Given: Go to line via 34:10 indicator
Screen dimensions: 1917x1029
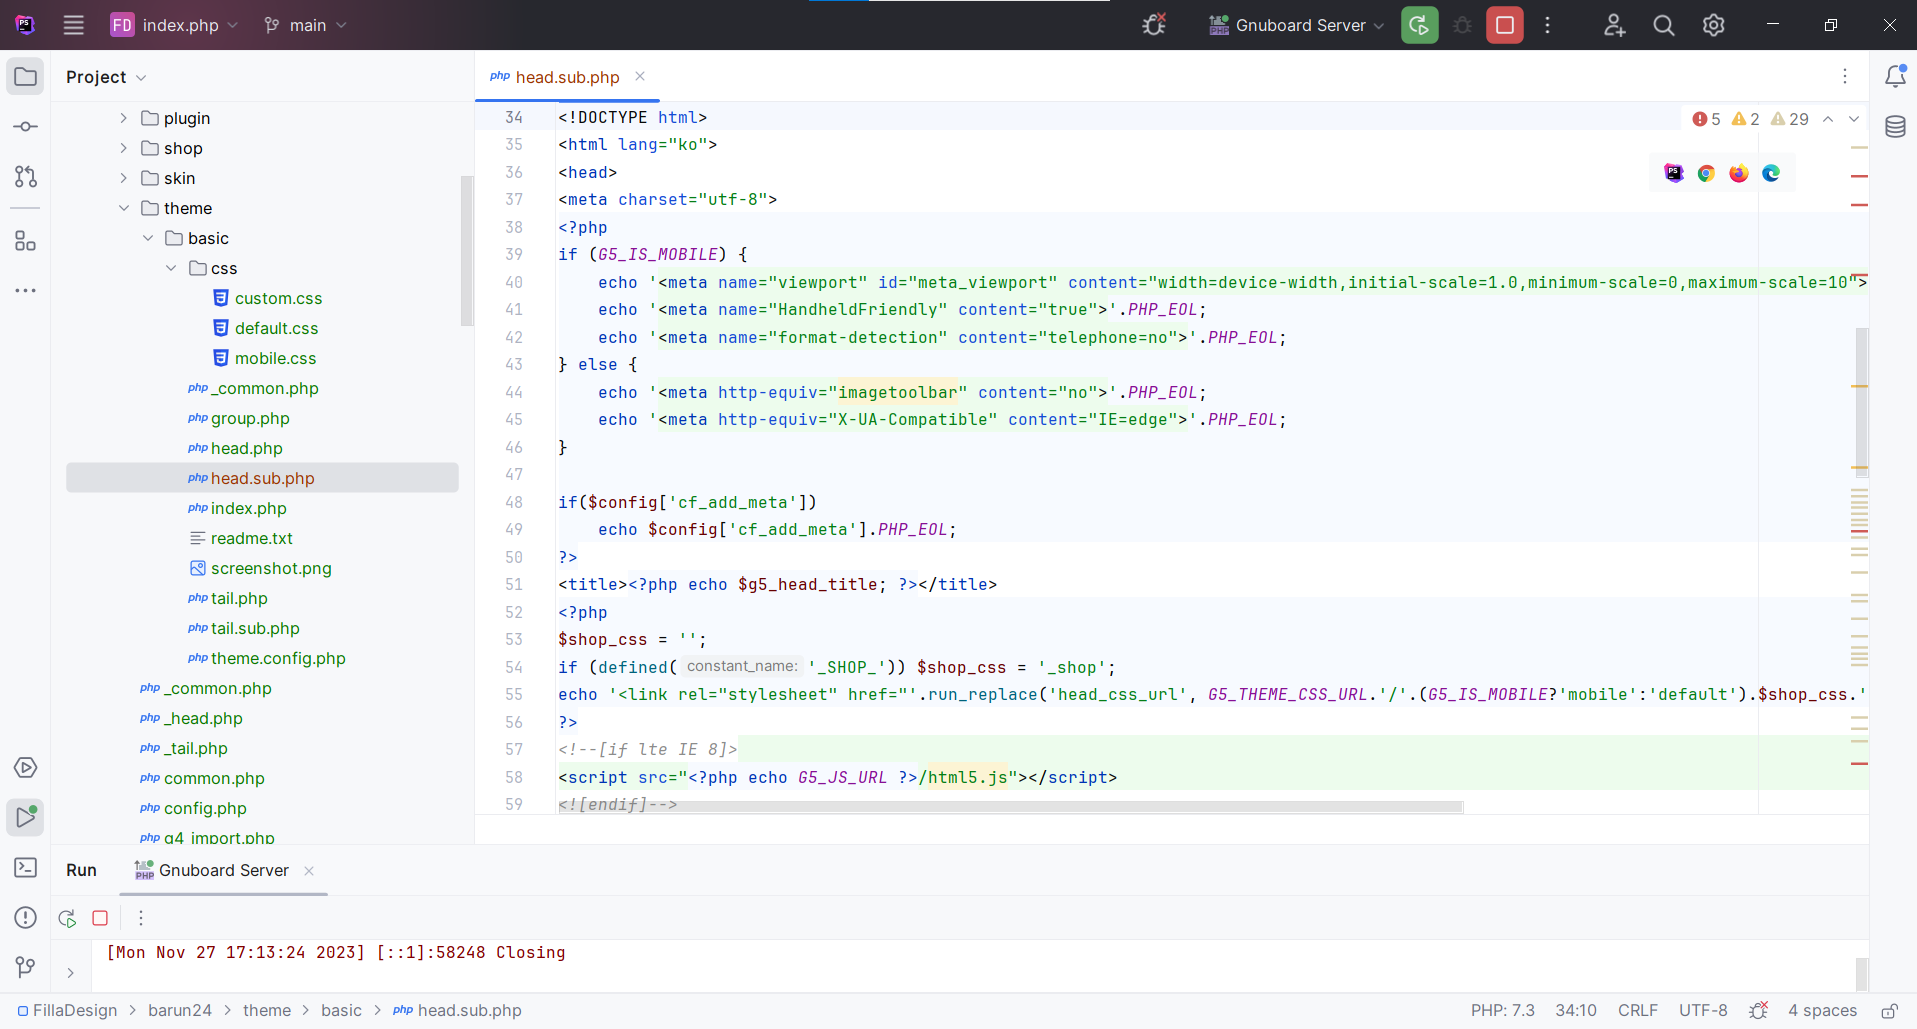Looking at the screenshot, I should [1576, 1011].
